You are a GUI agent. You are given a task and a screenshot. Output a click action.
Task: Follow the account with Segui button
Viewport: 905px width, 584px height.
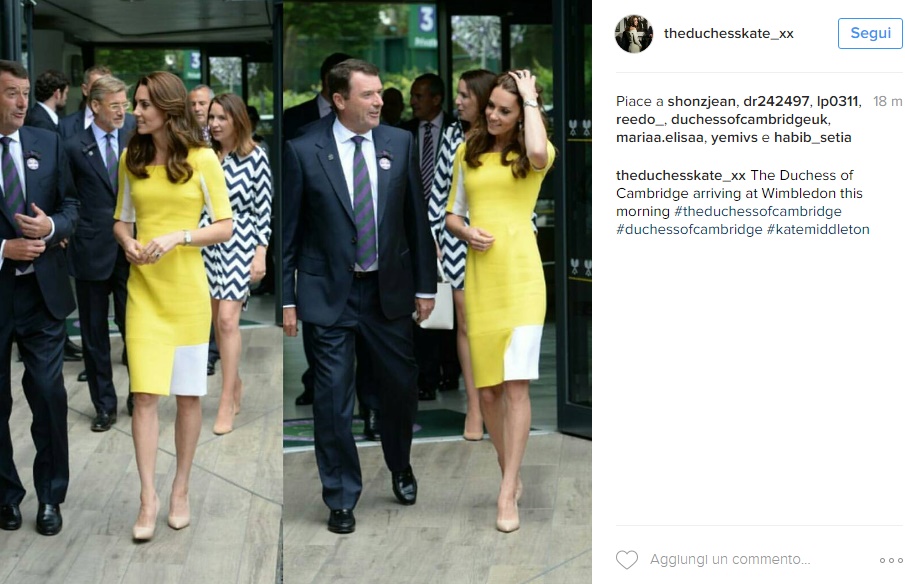tap(870, 33)
